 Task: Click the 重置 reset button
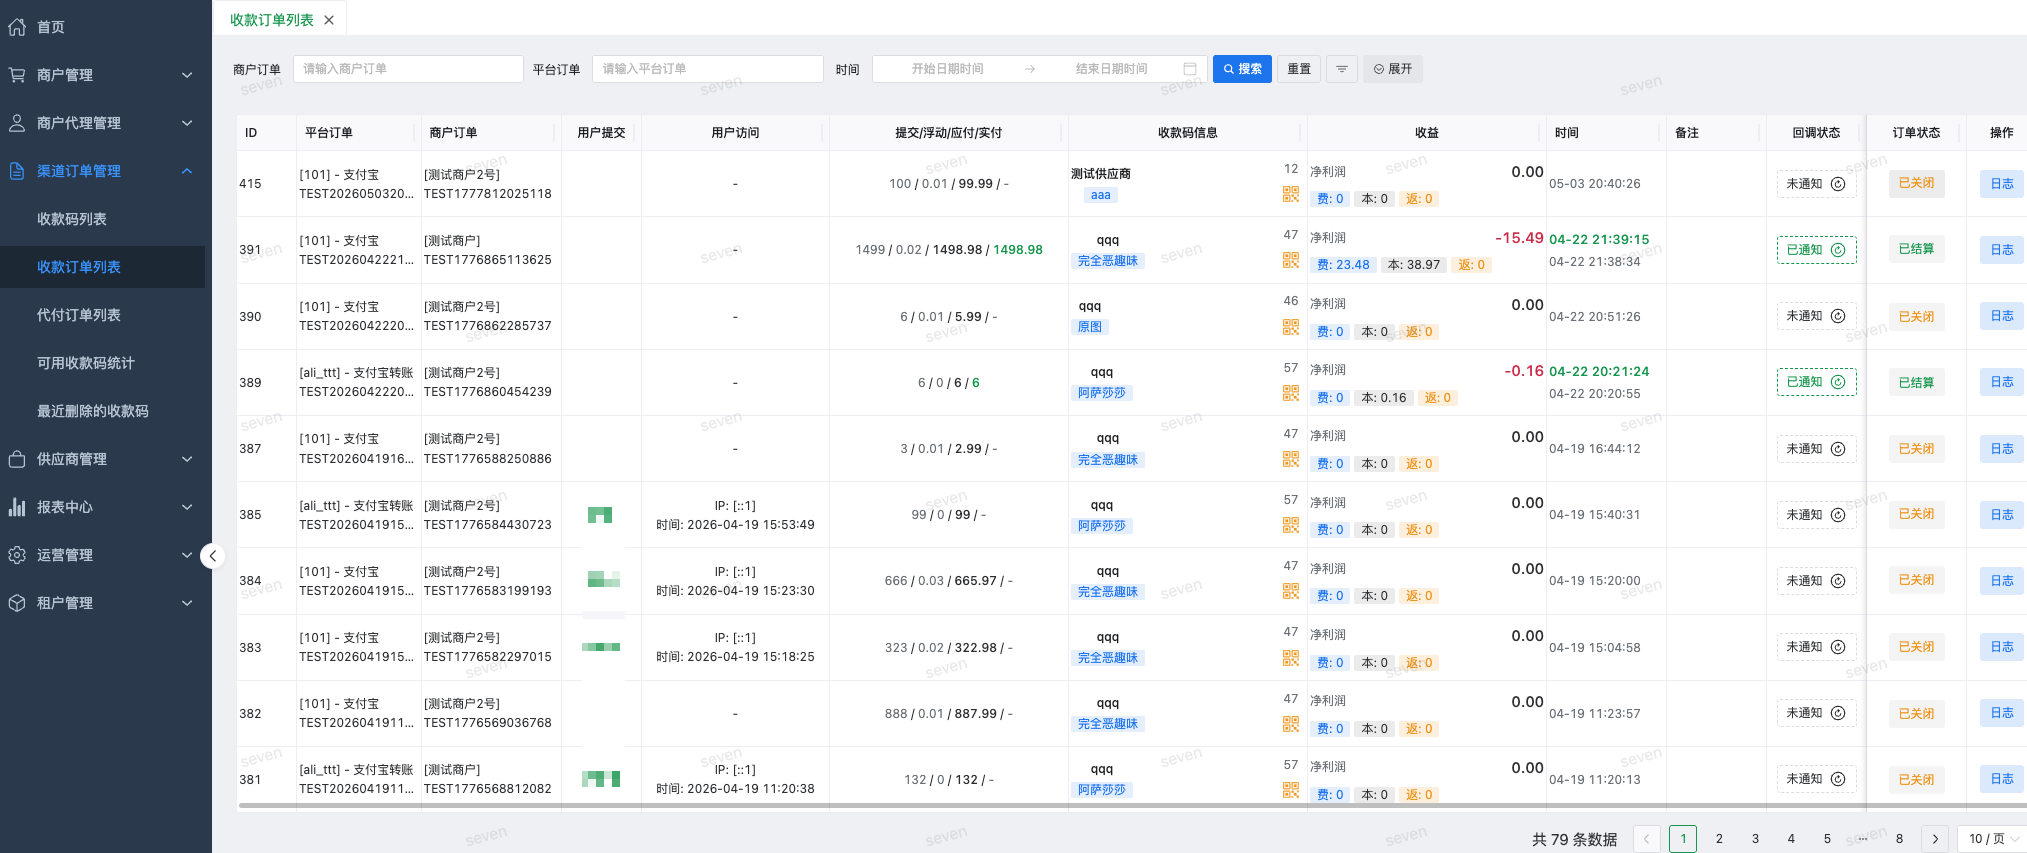(1299, 69)
